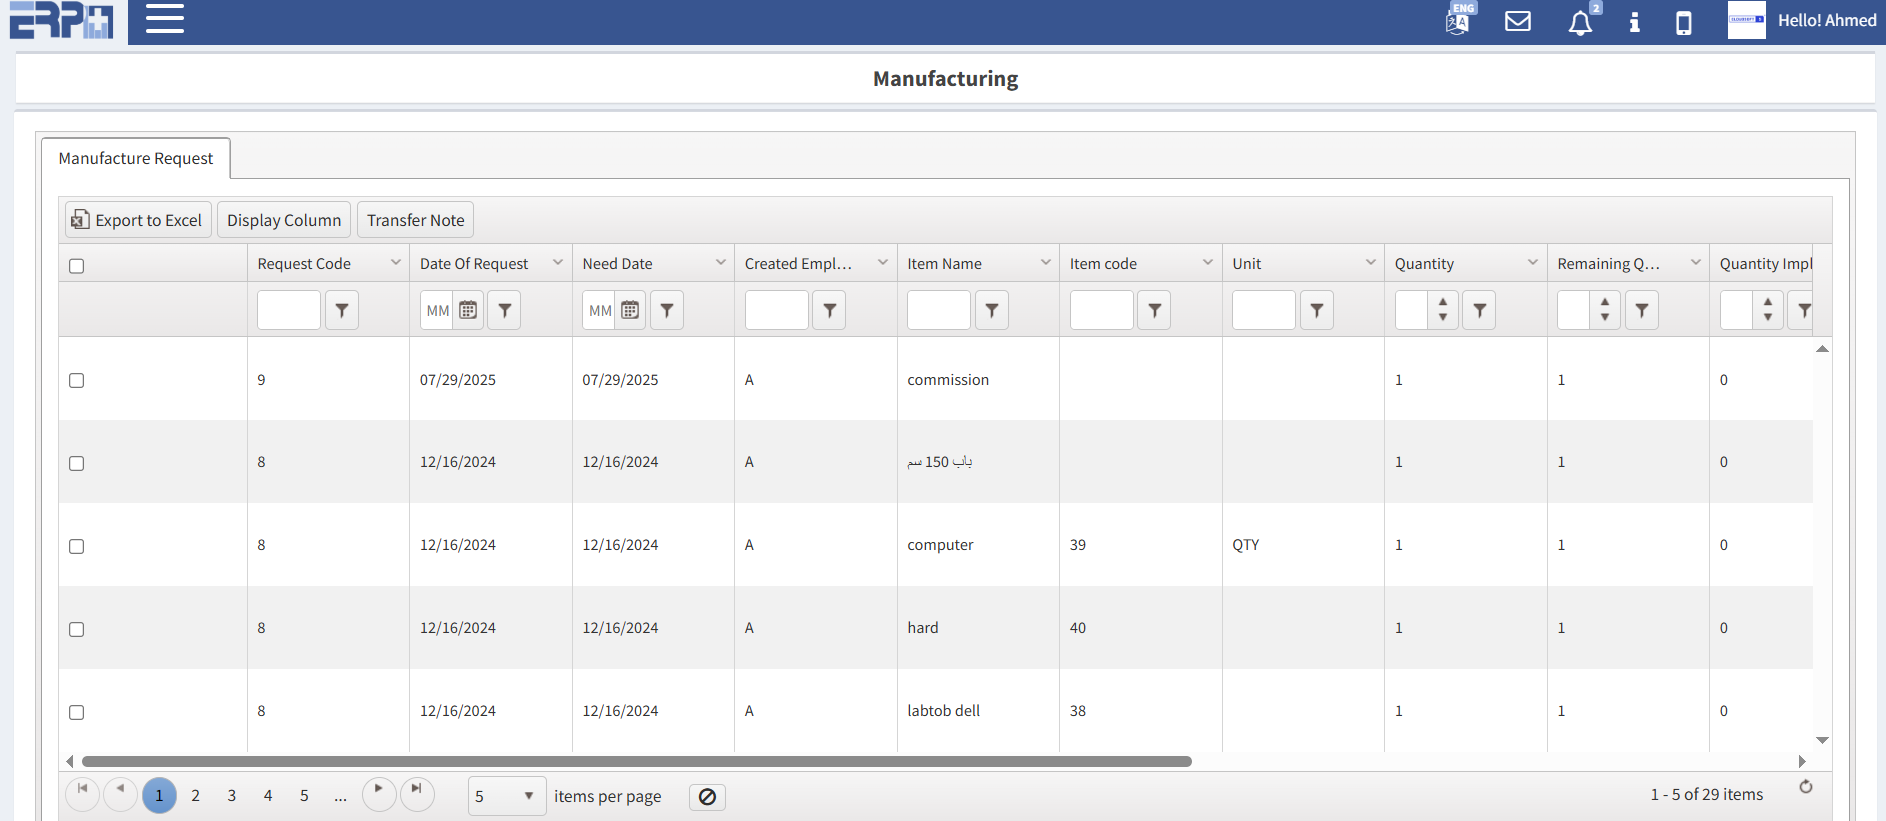The width and height of the screenshot is (1886, 821).
Task: Expand the Item Name column menu
Action: click(1045, 263)
